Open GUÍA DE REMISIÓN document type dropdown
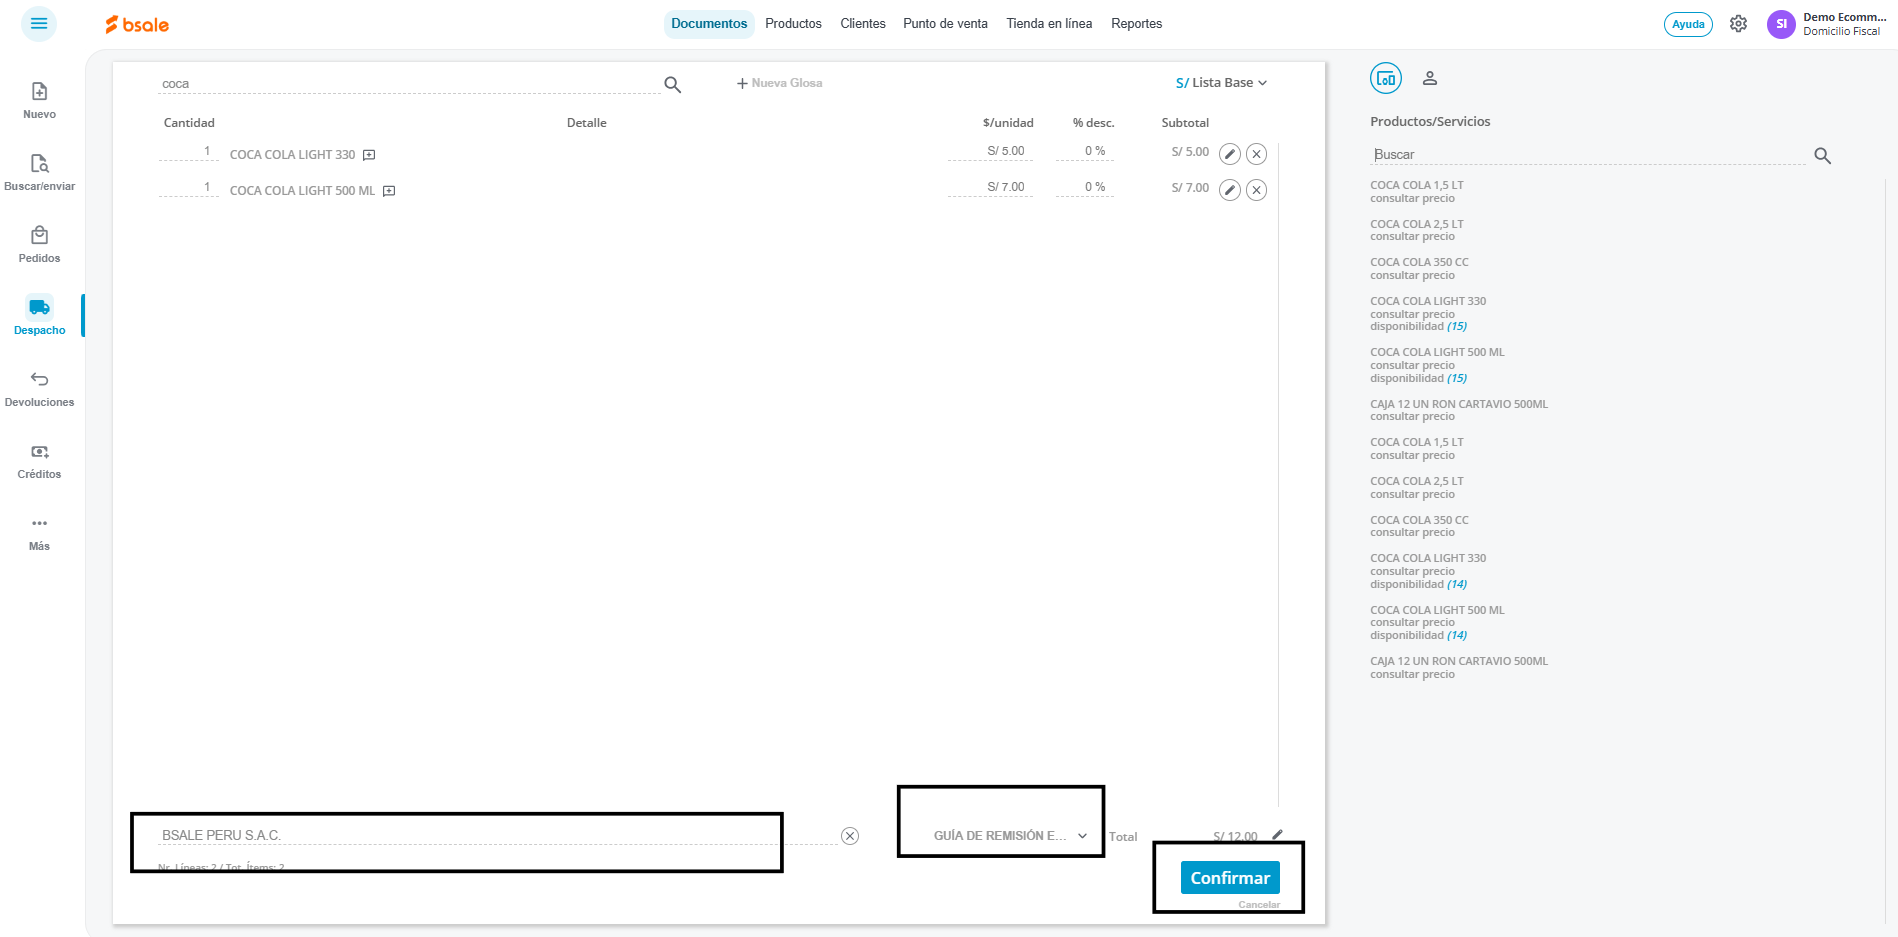Image resolution: width=1898 pixels, height=937 pixels. pyautogui.click(x=1010, y=836)
